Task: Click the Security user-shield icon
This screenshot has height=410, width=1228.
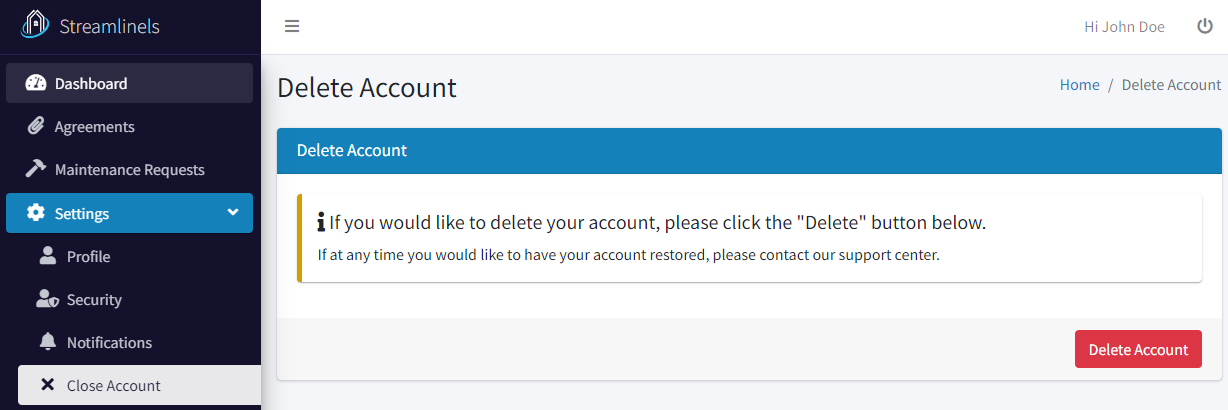Action: [48, 299]
